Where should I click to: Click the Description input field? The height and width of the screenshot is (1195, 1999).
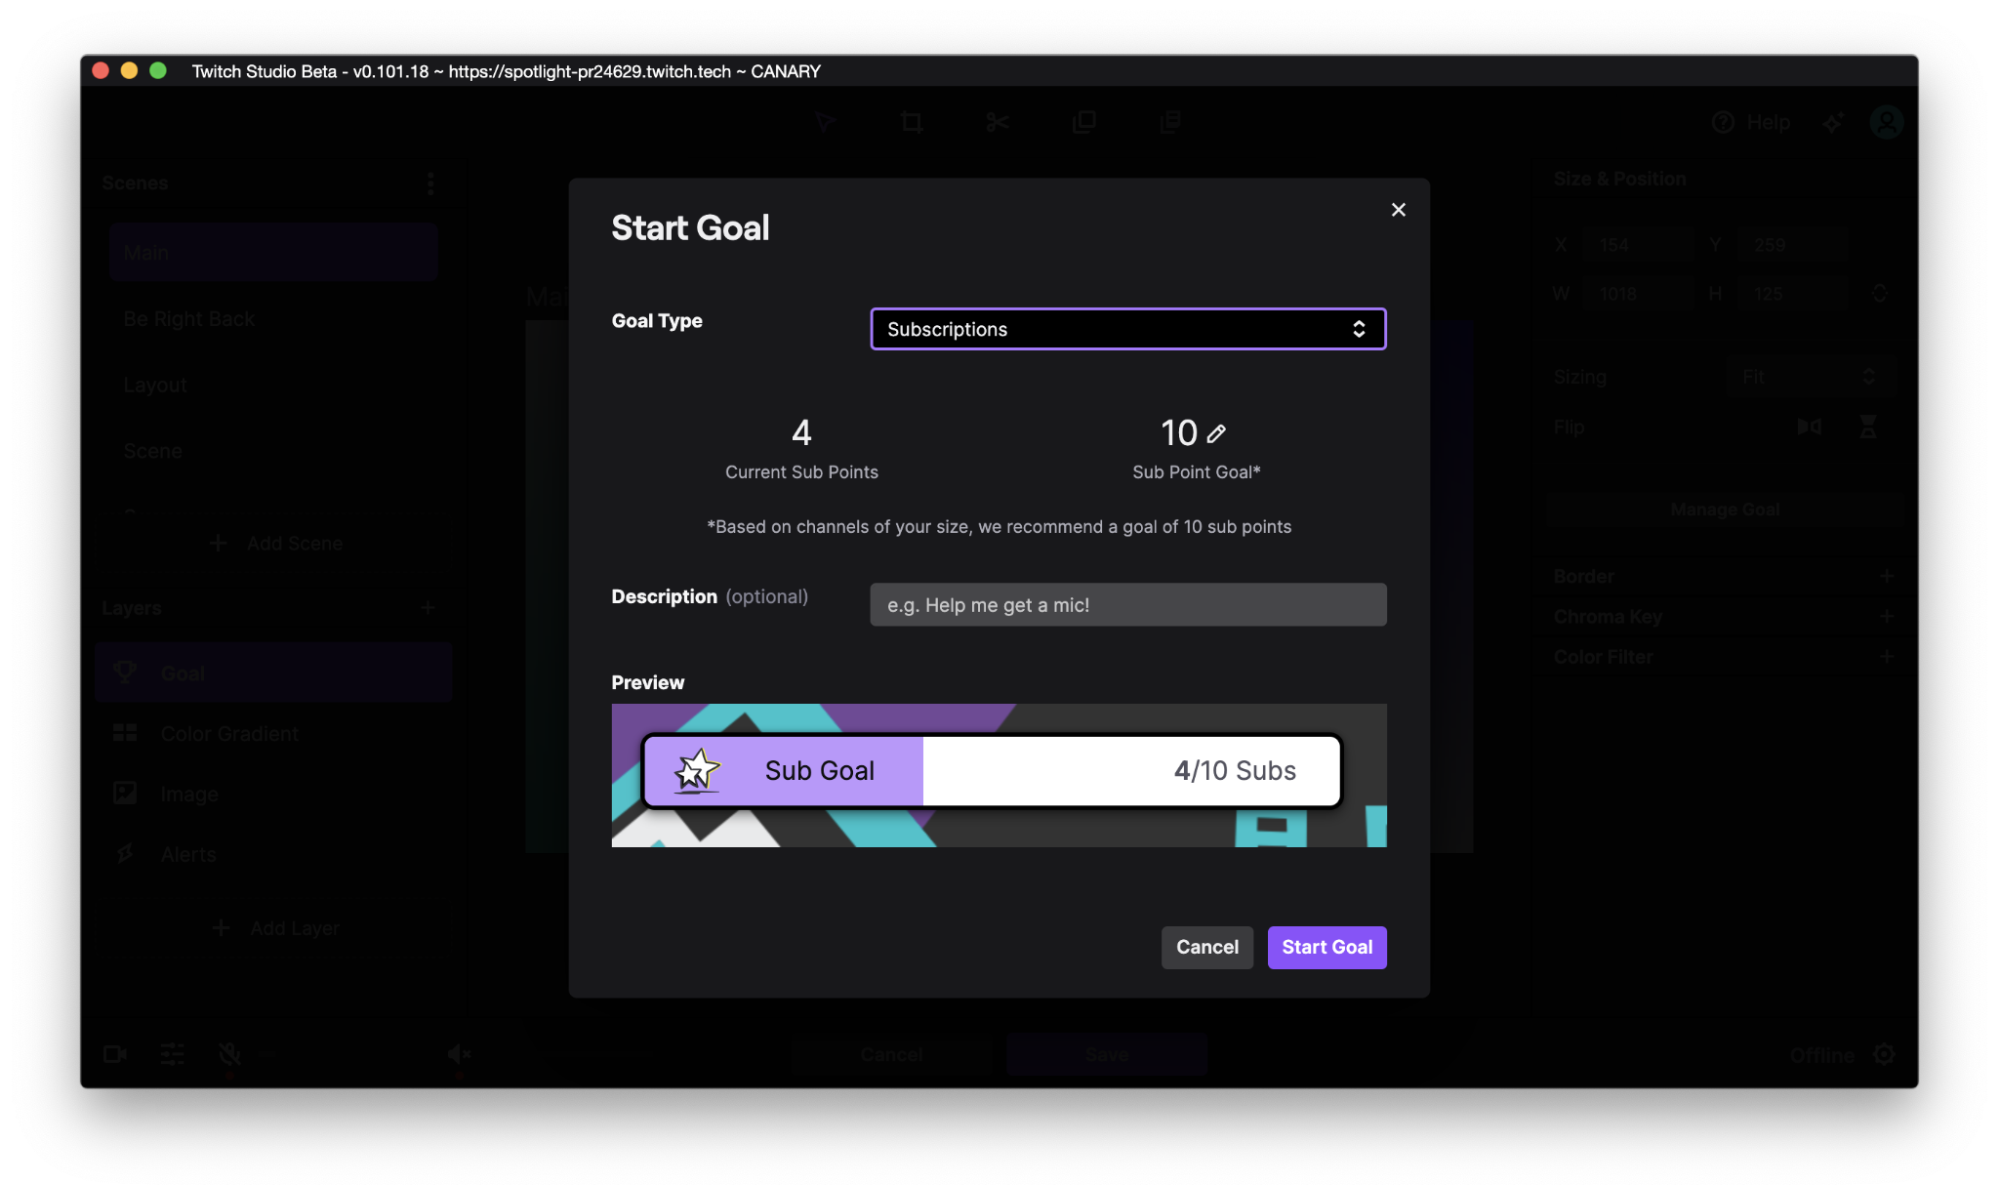point(1127,604)
